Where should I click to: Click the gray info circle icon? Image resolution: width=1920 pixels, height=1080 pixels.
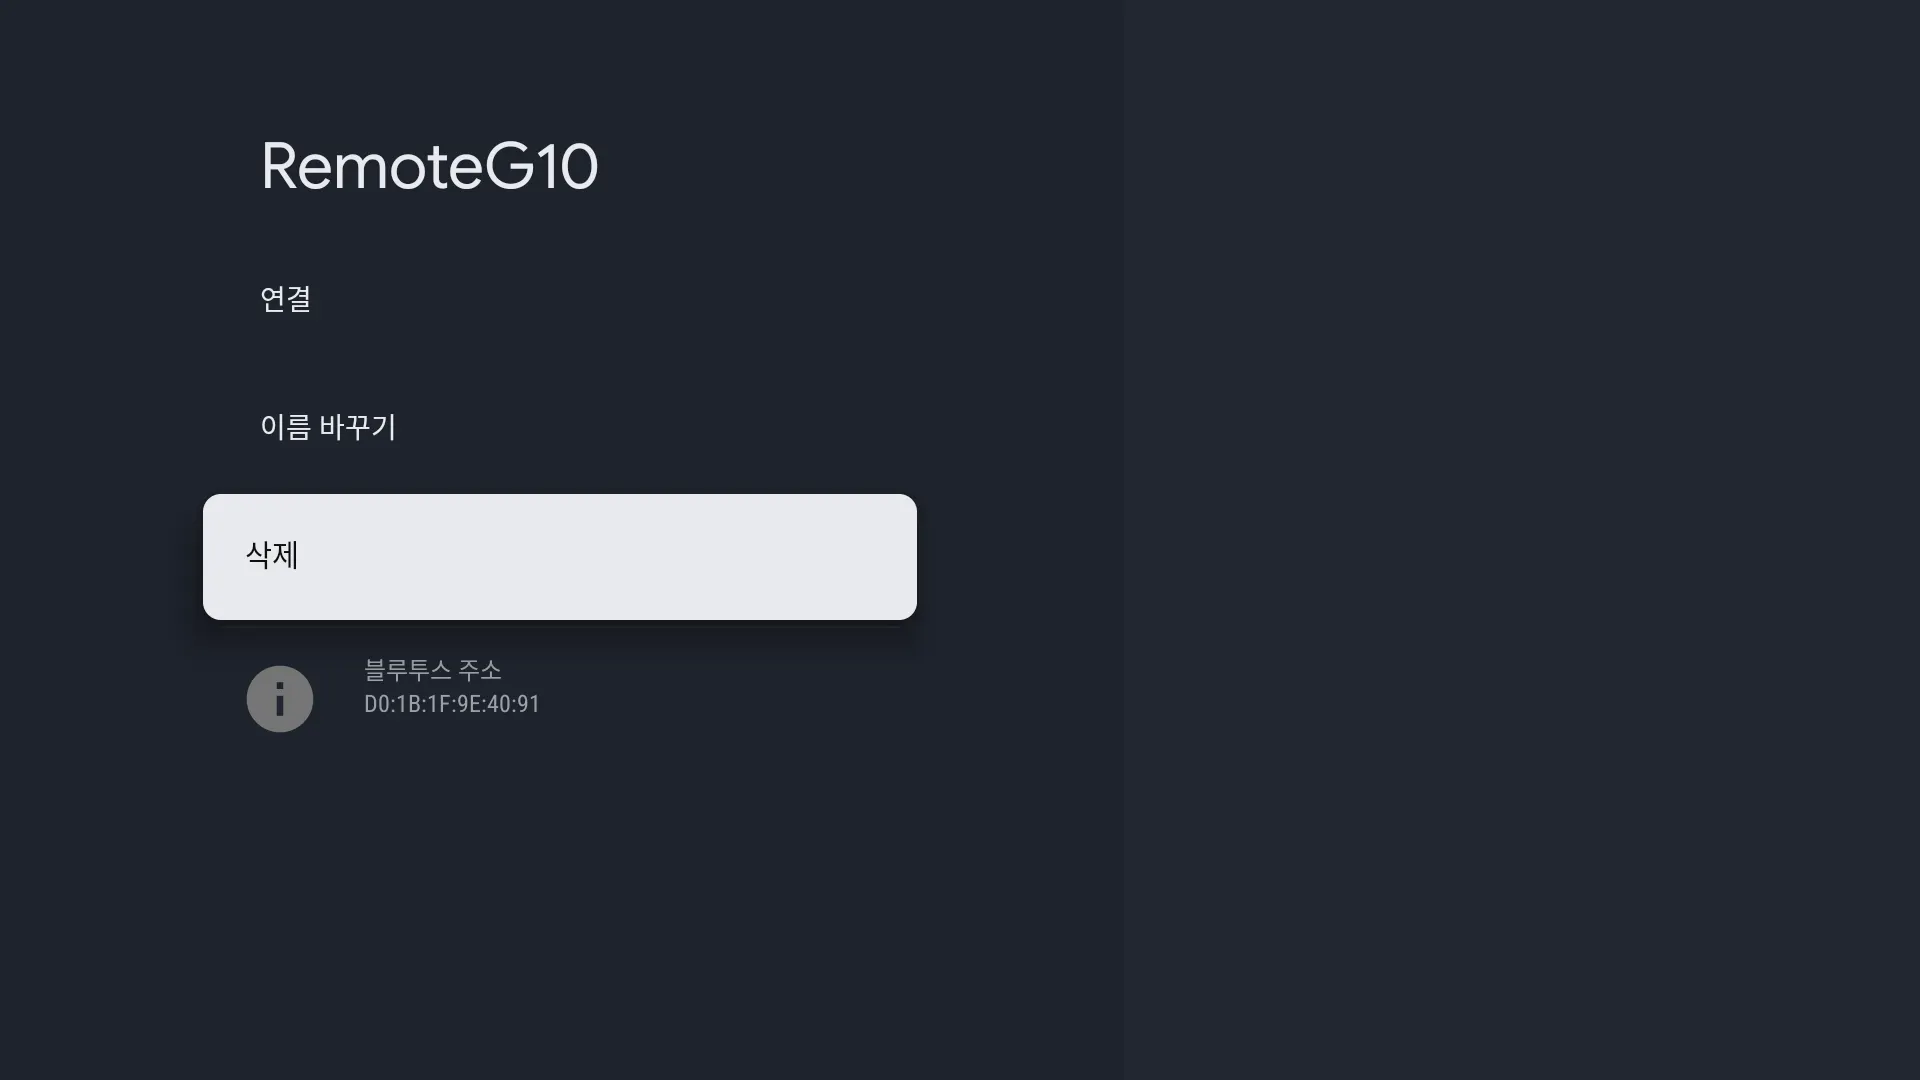click(279, 699)
